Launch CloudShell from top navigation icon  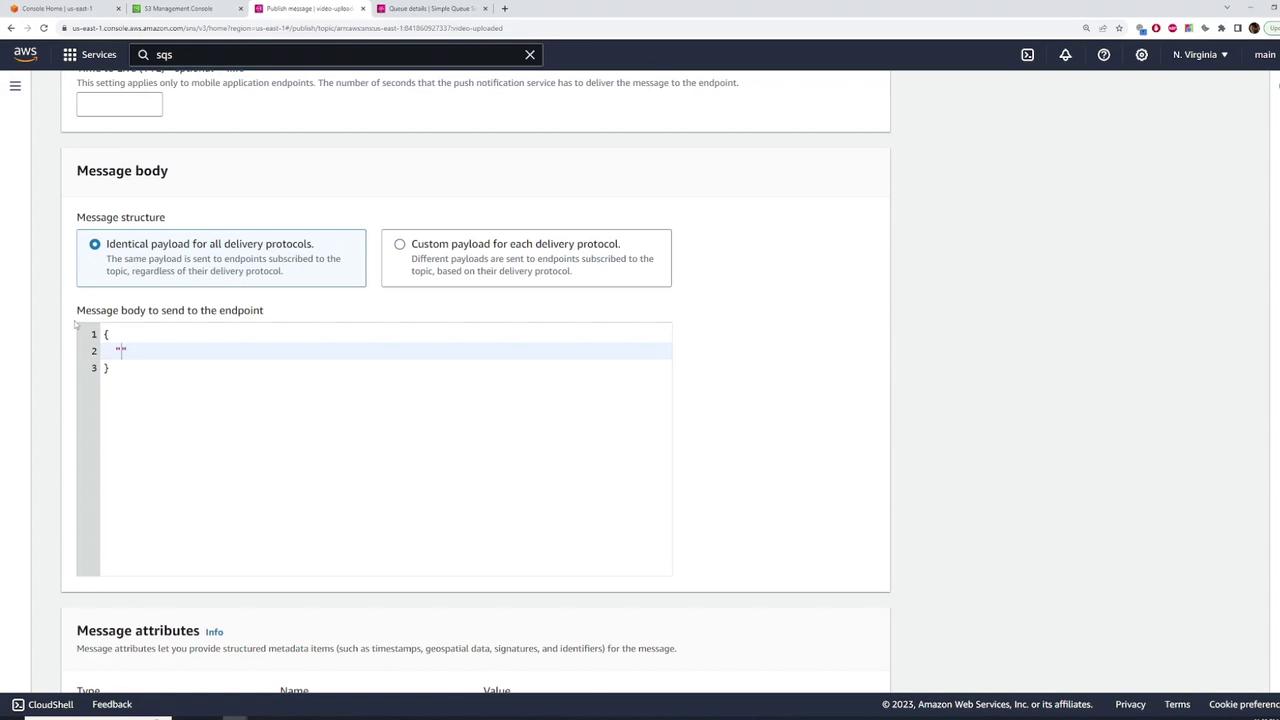1027,55
